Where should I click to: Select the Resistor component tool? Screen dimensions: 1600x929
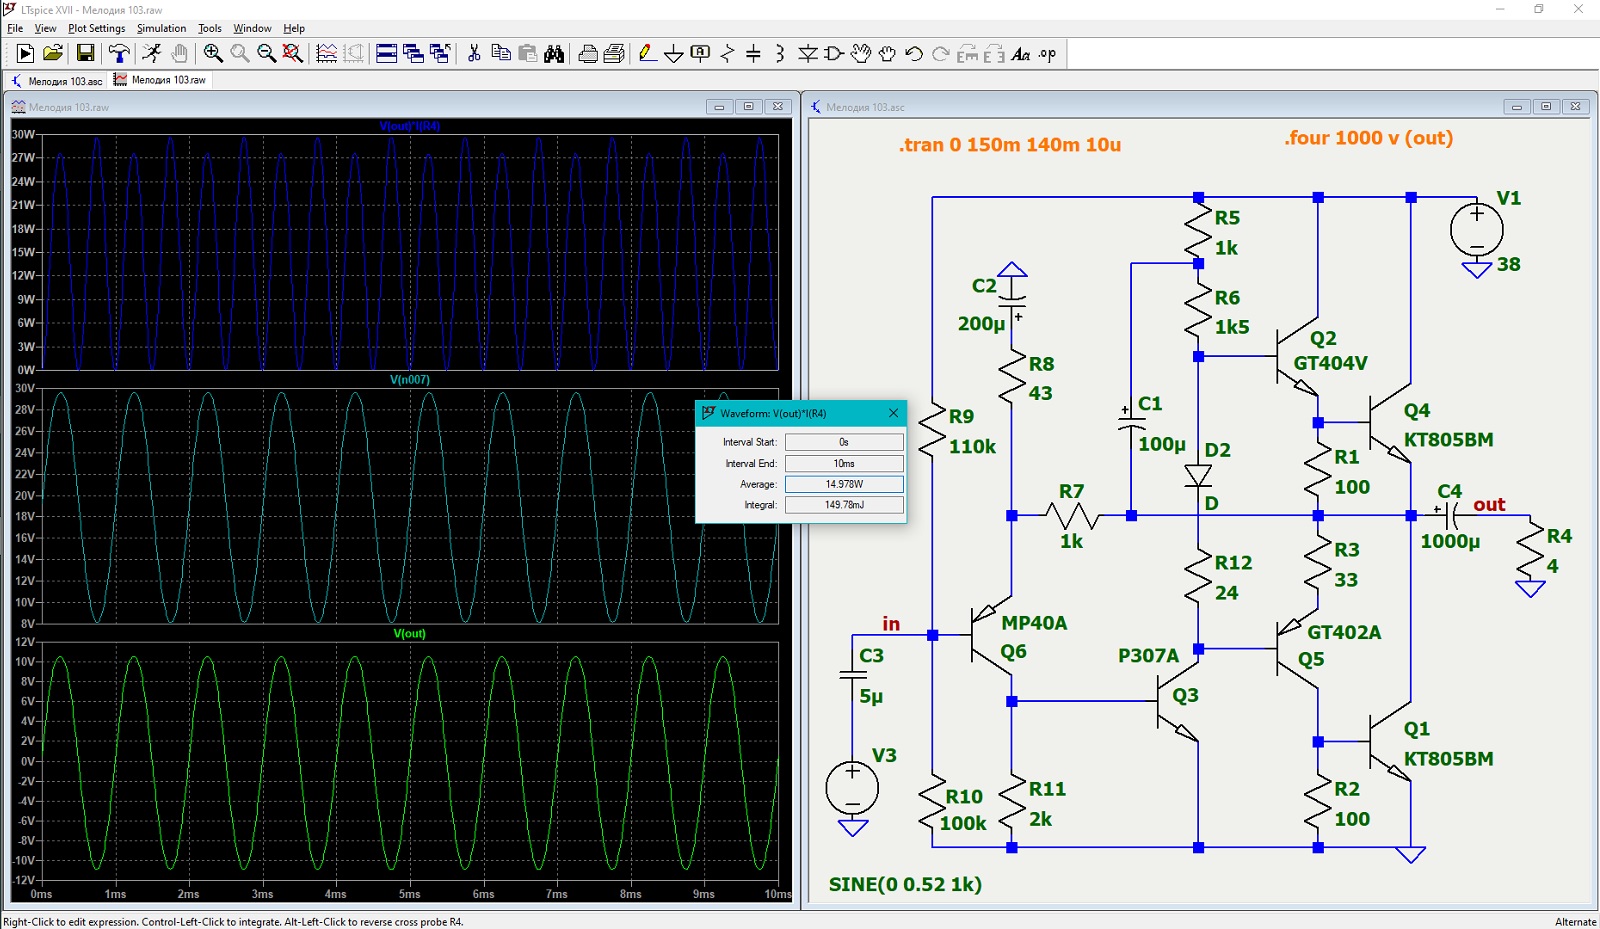[727, 54]
